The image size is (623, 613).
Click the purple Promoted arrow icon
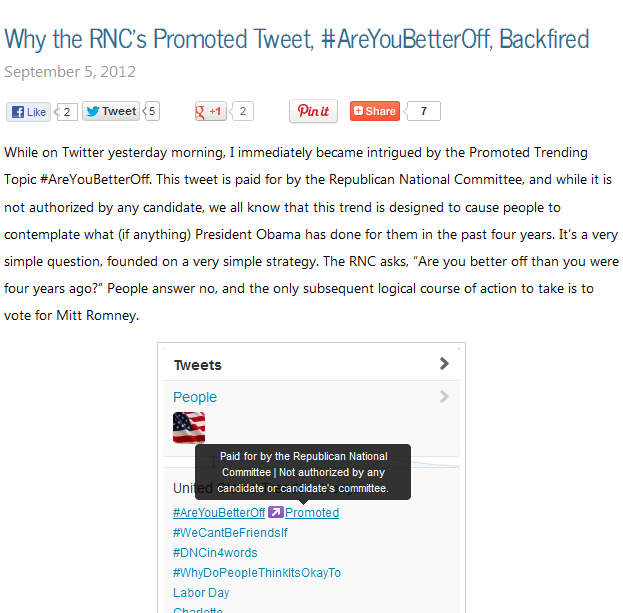pyautogui.click(x=275, y=512)
